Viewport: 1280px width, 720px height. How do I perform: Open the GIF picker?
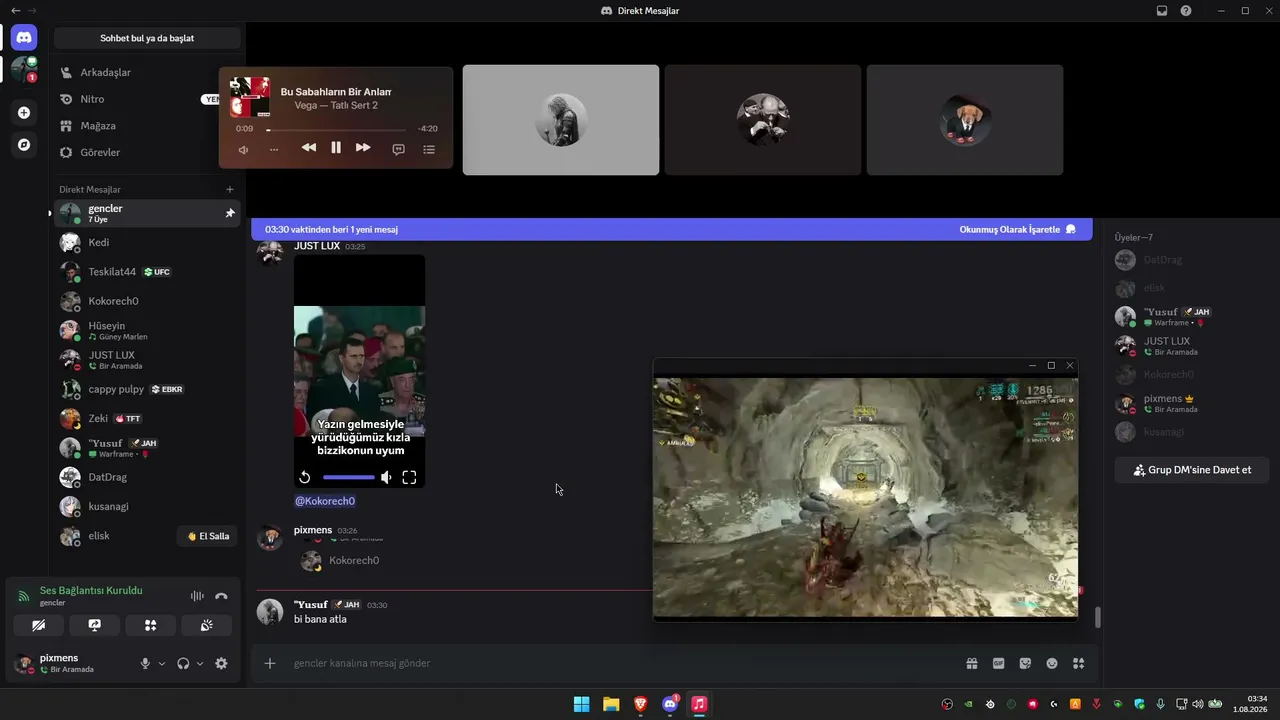point(998,663)
